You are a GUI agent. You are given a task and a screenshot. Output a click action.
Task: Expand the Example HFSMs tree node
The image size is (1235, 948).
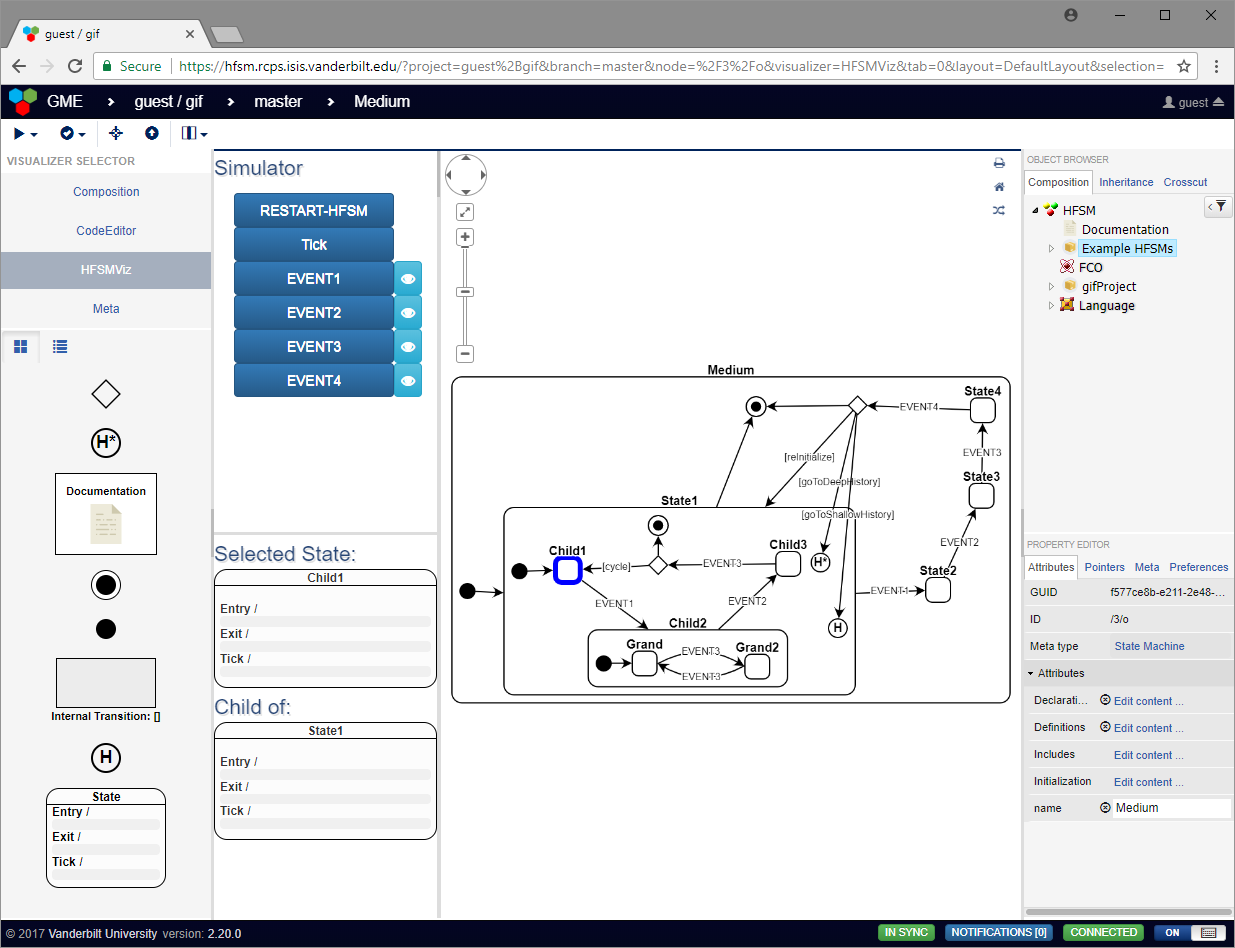click(x=1051, y=248)
